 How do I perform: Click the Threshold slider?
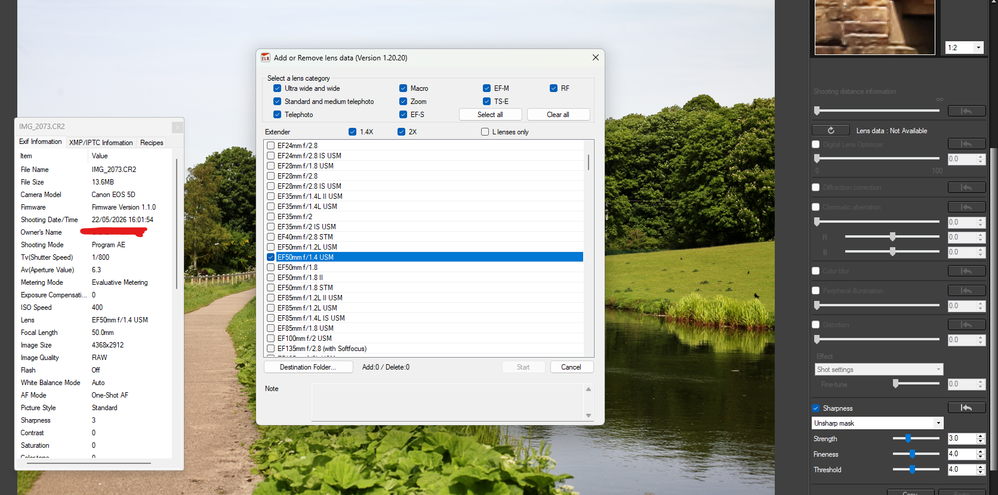click(916, 470)
